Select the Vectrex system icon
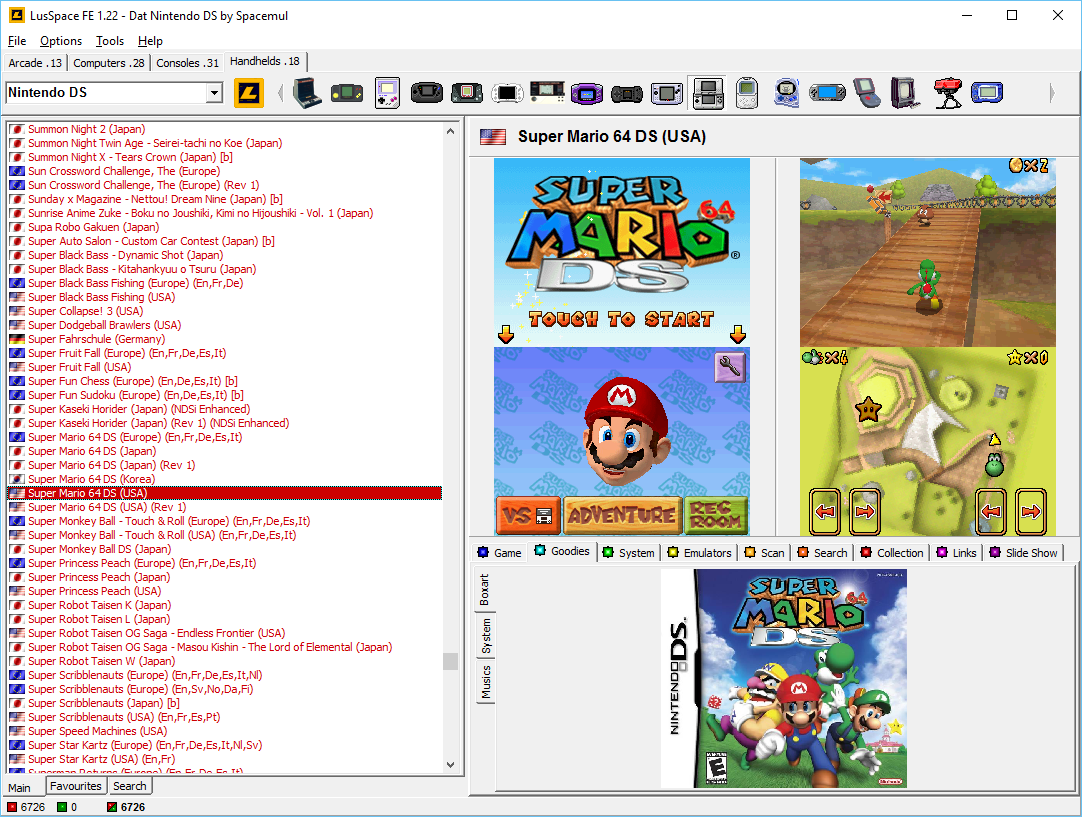This screenshot has width=1082, height=817. [x=905, y=92]
